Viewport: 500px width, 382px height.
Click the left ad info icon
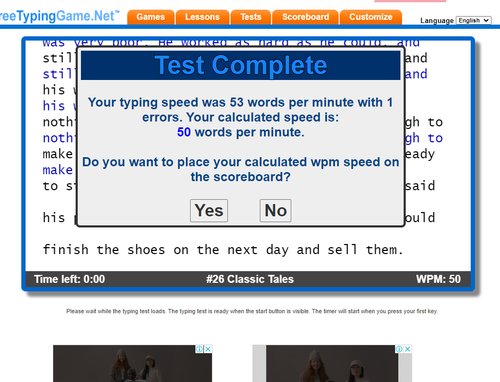pos(199,349)
